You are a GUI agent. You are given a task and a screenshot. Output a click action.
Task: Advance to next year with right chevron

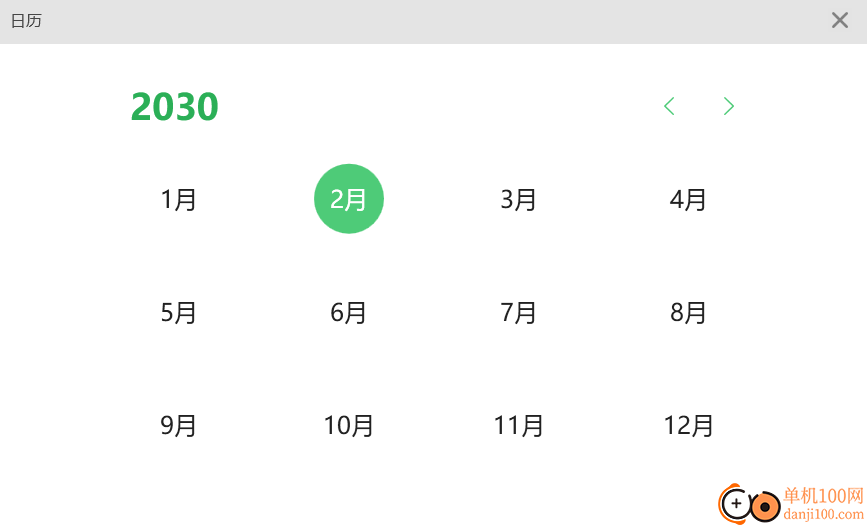coord(729,106)
